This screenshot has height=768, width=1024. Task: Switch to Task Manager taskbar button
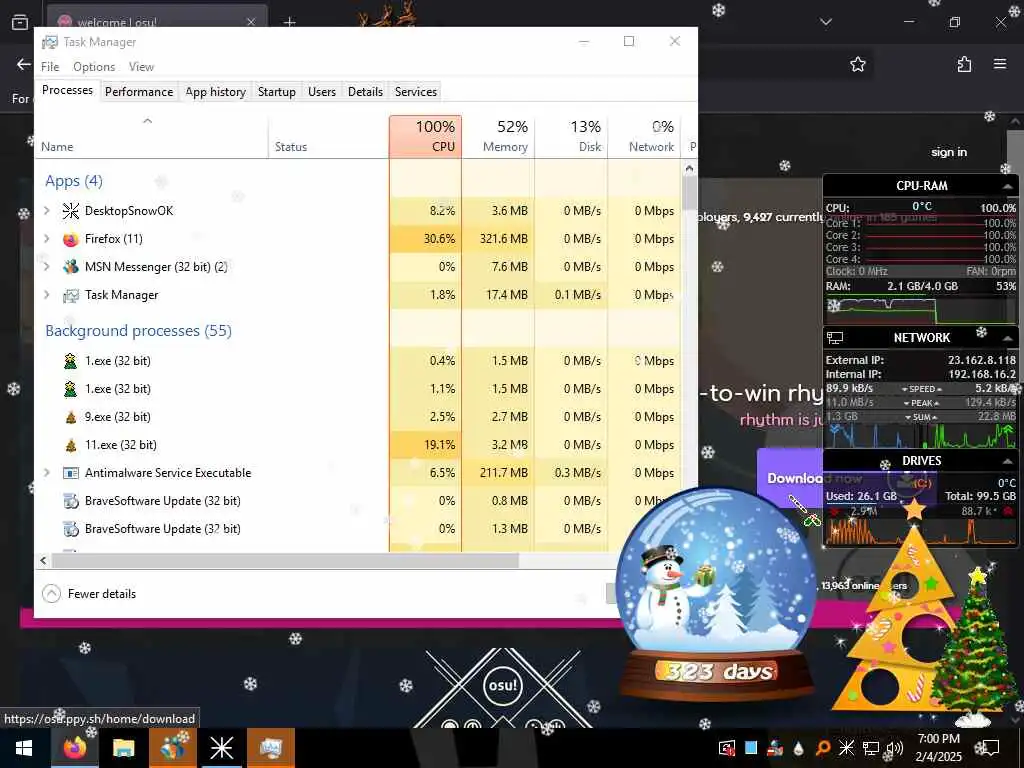click(x=270, y=748)
